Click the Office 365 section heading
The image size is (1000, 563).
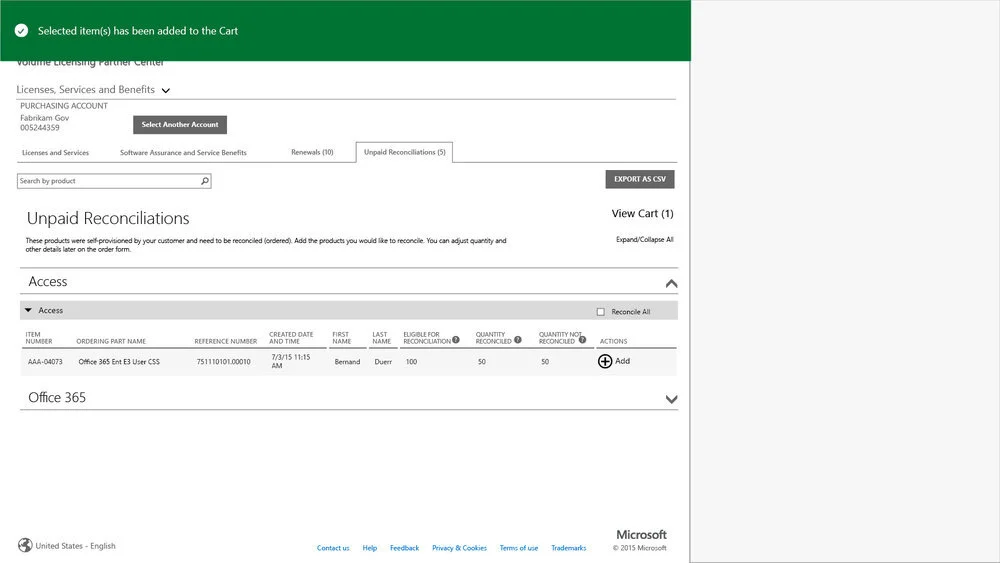tap(57, 398)
